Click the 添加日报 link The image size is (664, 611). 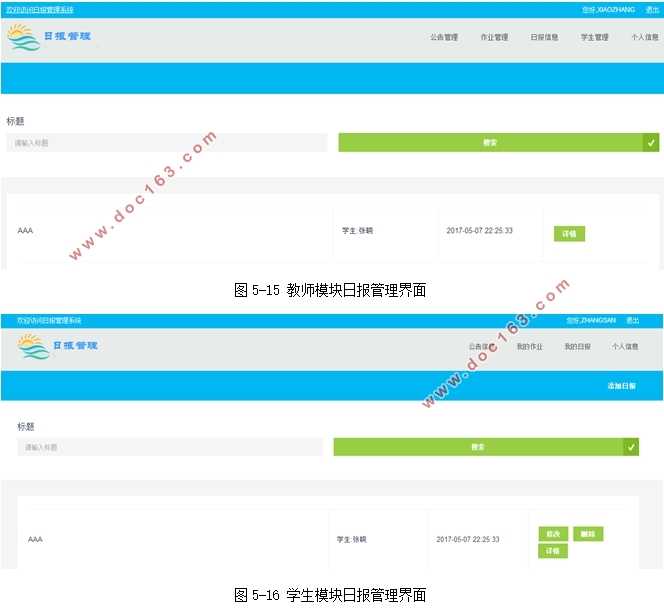(x=621, y=386)
